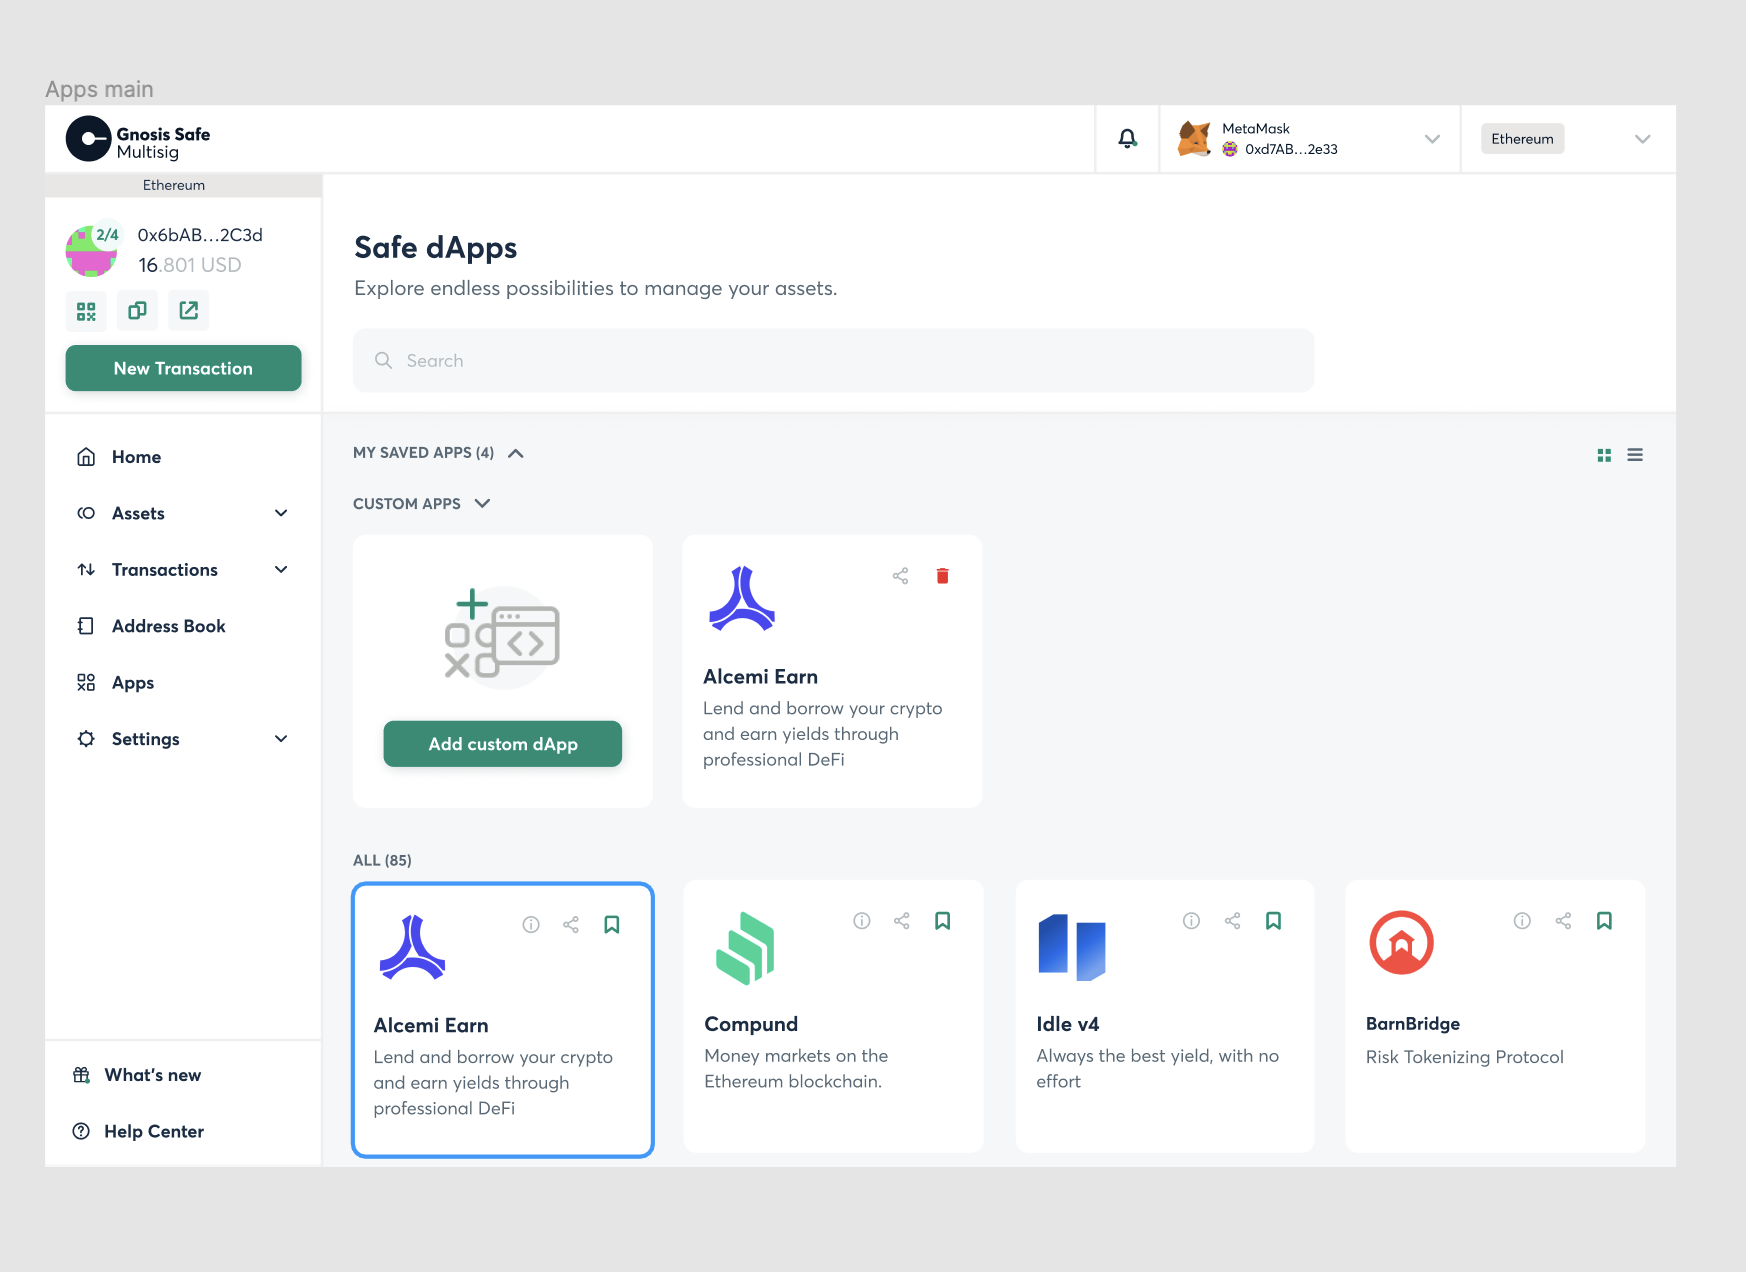Expand the Custom Apps section
This screenshot has width=1746, height=1272.
[482, 503]
